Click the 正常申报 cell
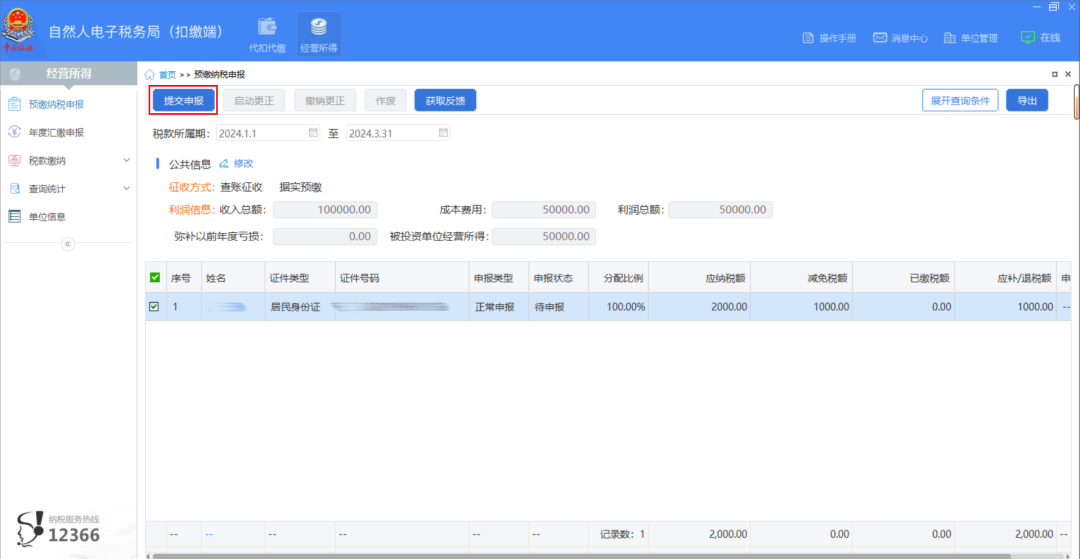Screen dimensions: 1080x559 tap(499, 307)
